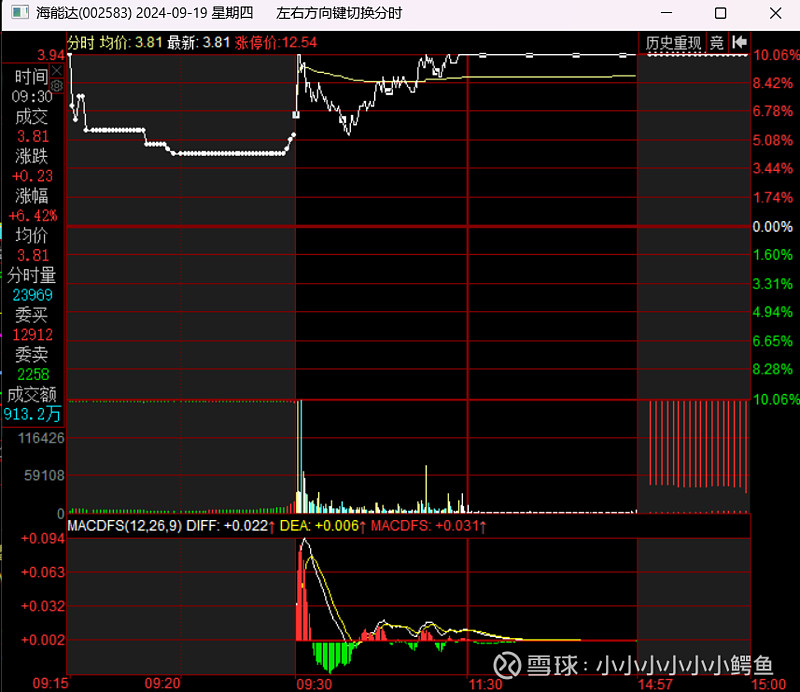This screenshot has width=800, height=692.
Task: Click the 分时 label above the chart
Action: (x=81, y=42)
